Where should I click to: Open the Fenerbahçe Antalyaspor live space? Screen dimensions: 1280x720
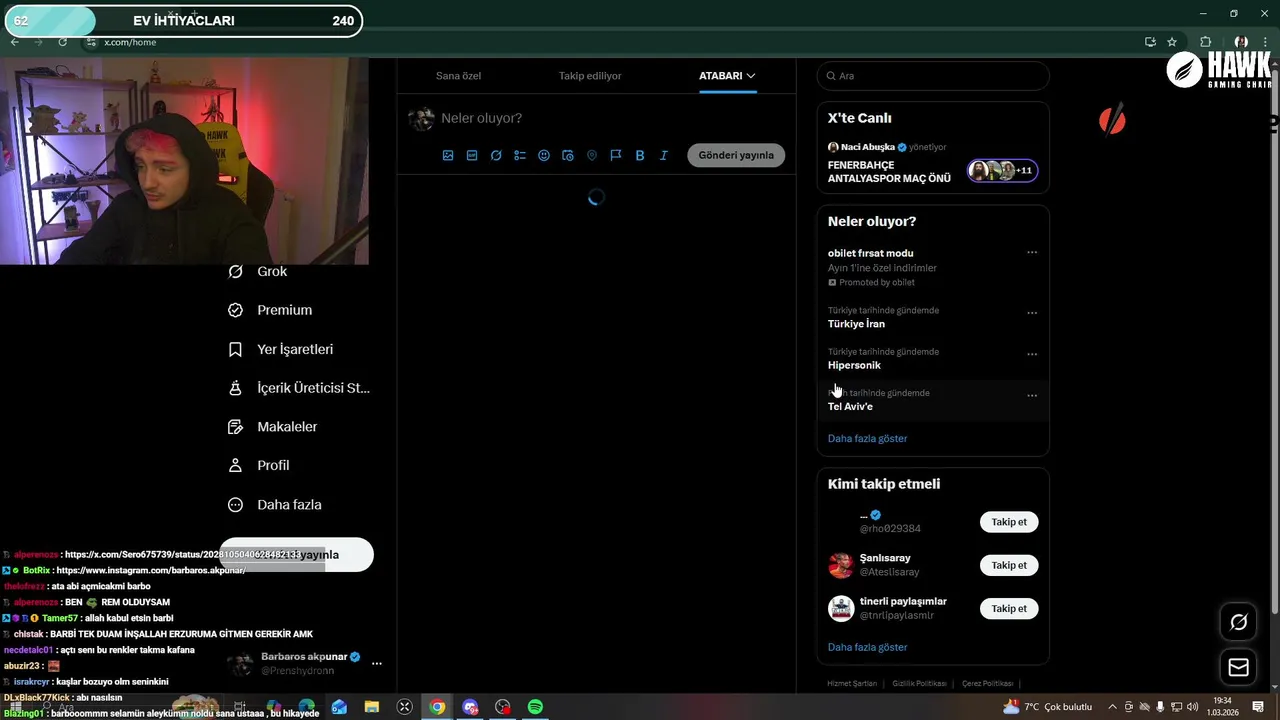pos(889,172)
